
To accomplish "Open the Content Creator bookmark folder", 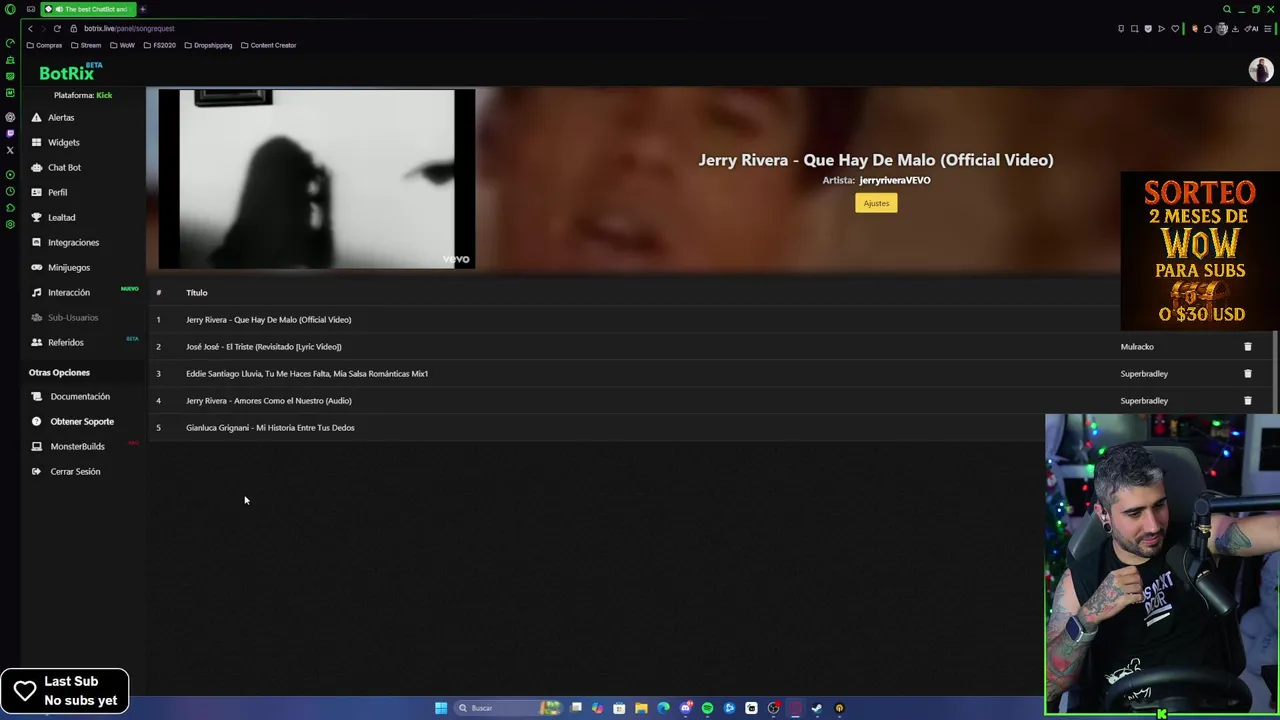I will click(x=268, y=45).
